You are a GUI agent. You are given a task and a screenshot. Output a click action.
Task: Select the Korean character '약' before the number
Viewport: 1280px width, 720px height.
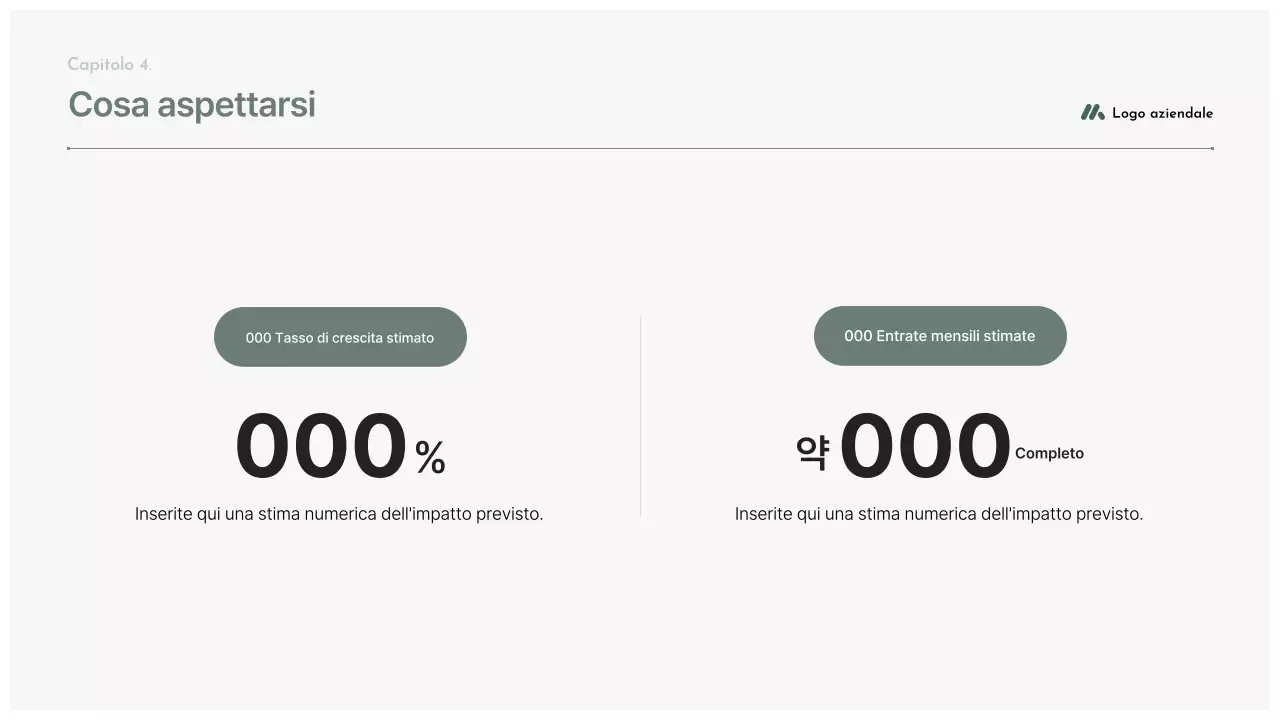[x=812, y=453]
